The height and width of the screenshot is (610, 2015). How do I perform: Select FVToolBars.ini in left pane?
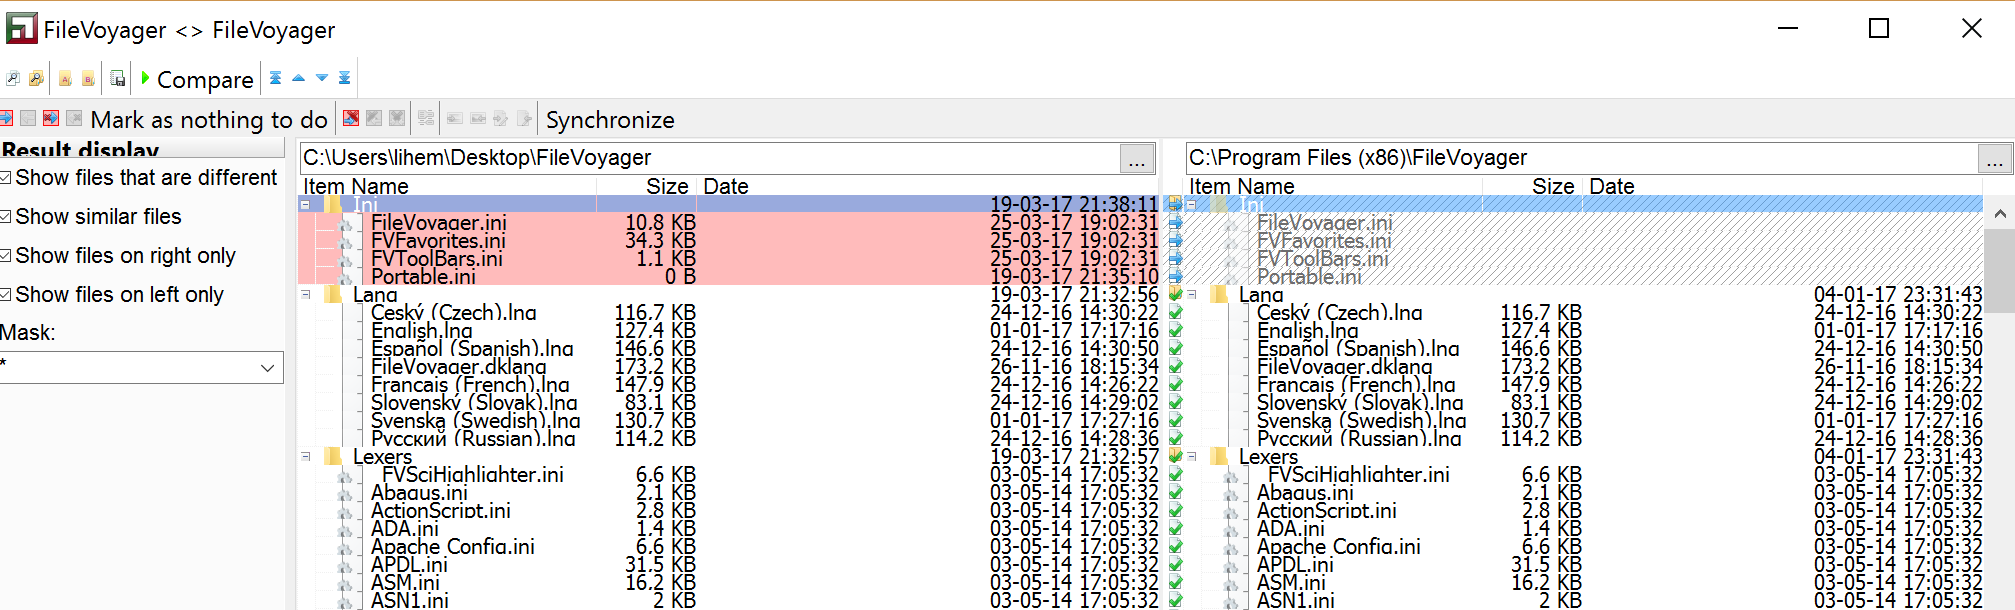coord(436,258)
